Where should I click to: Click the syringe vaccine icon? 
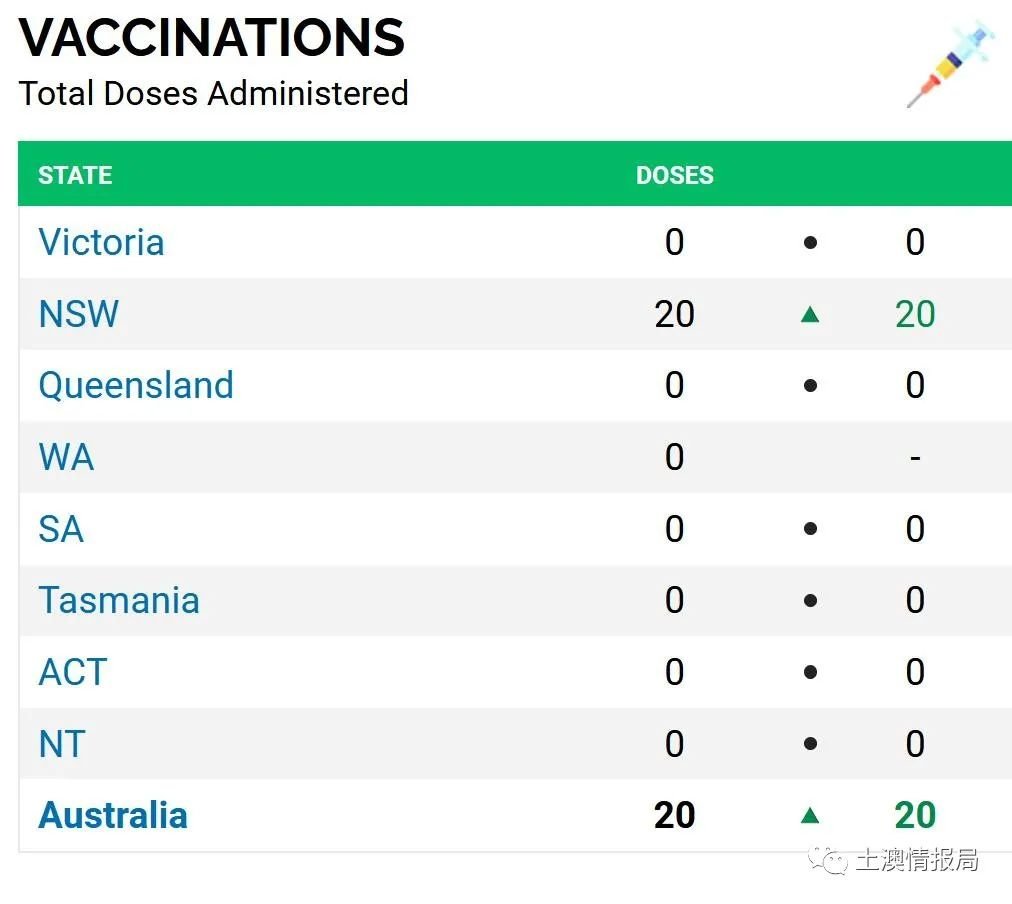950,63
